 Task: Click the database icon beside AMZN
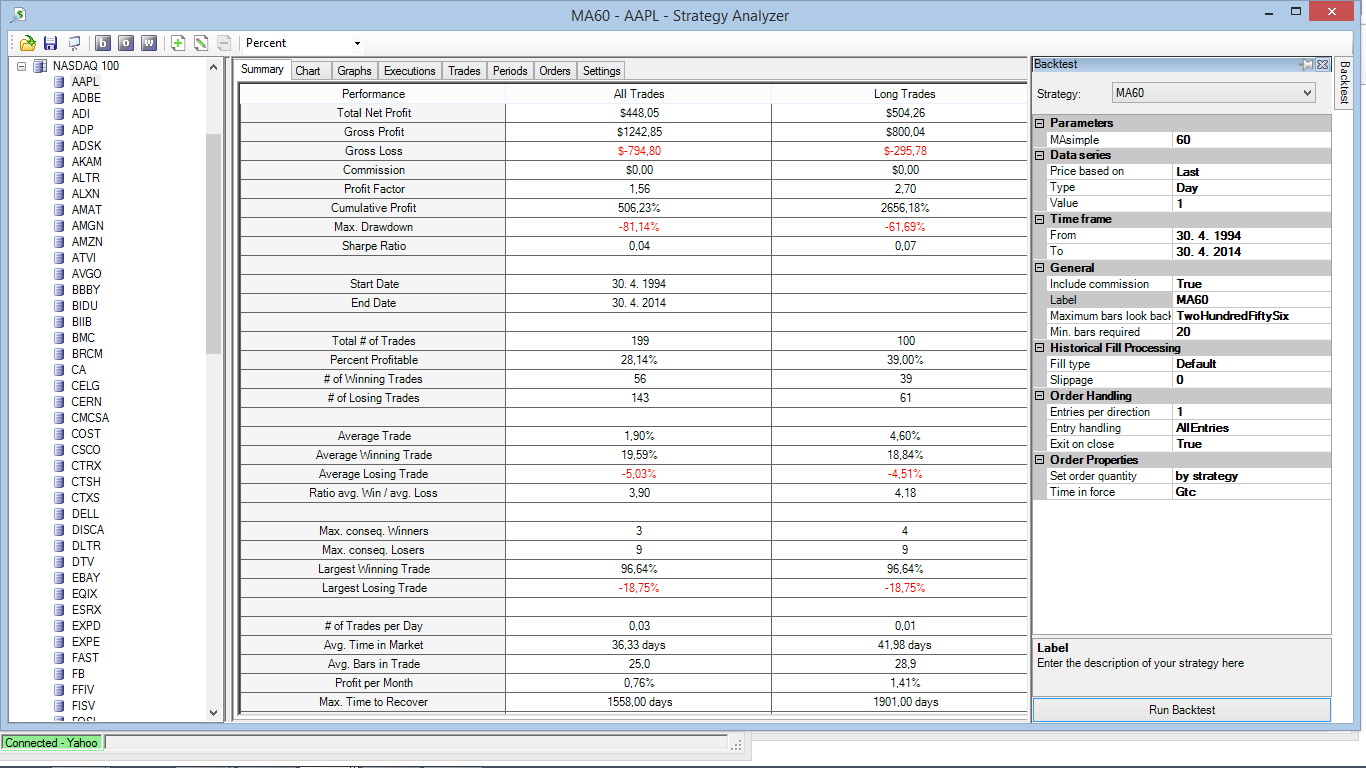point(60,242)
